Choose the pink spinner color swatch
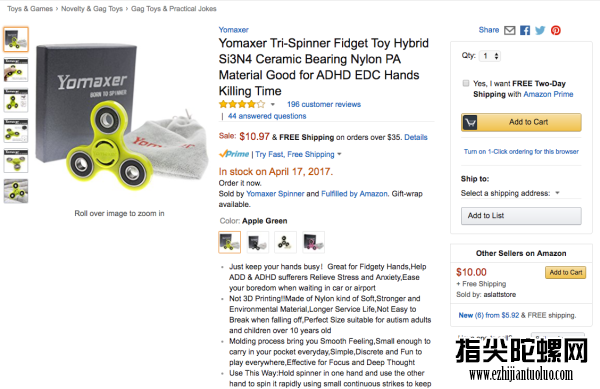This screenshot has height=389, width=600. pyautogui.click(x=313, y=242)
